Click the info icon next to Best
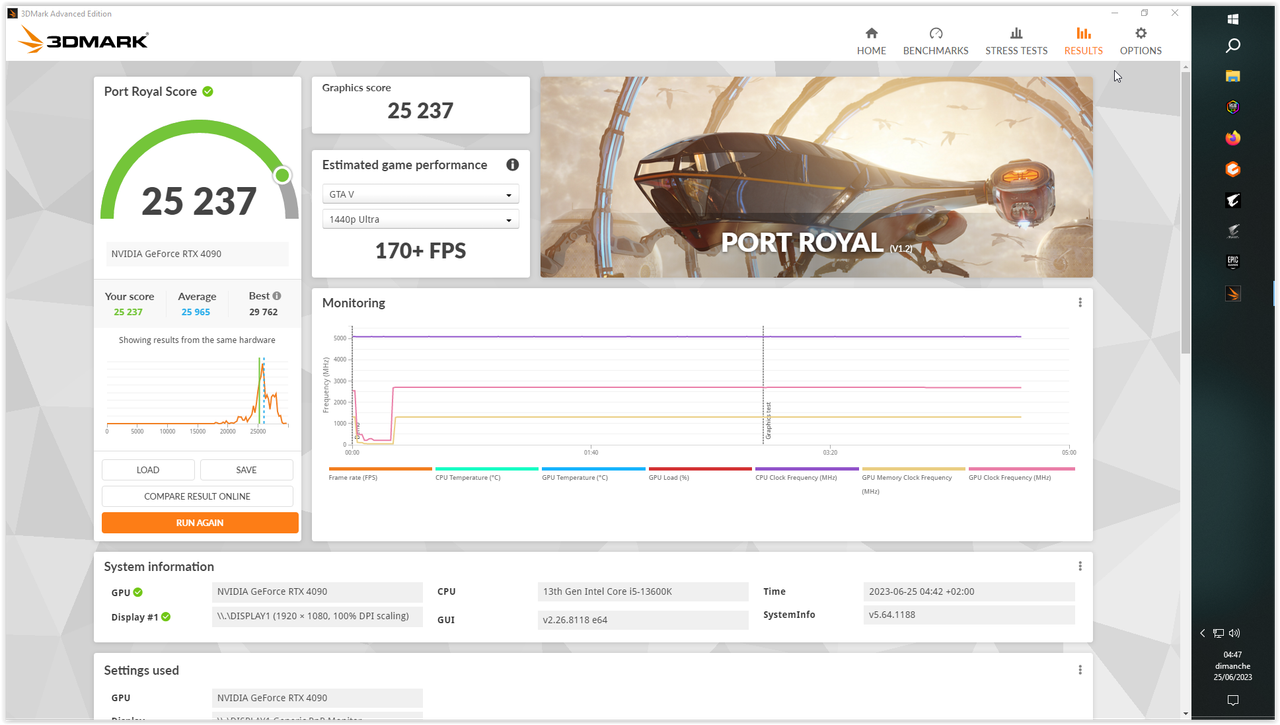Image resolution: width=1280 pixels, height=725 pixels. coord(277,296)
